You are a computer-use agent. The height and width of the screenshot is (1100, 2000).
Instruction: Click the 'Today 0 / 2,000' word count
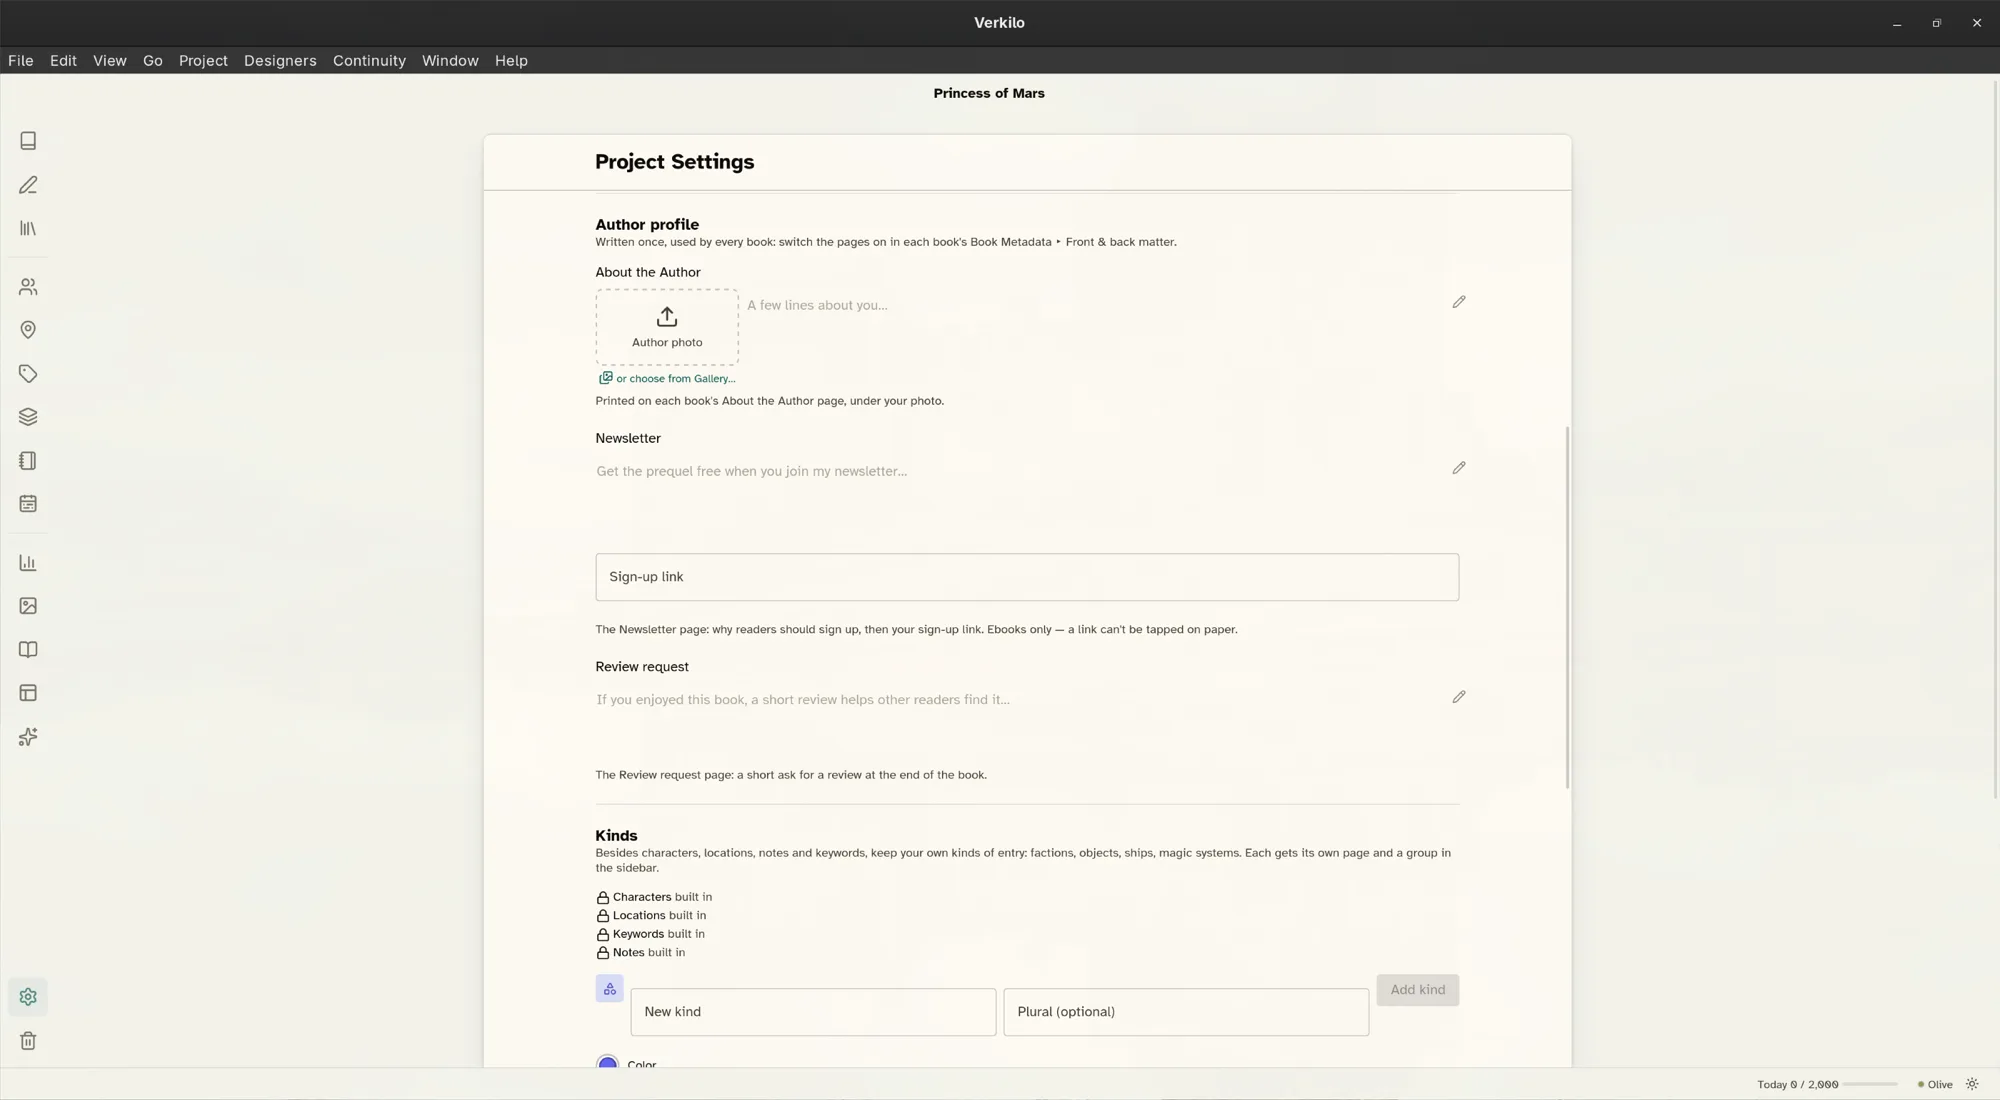pos(1797,1085)
